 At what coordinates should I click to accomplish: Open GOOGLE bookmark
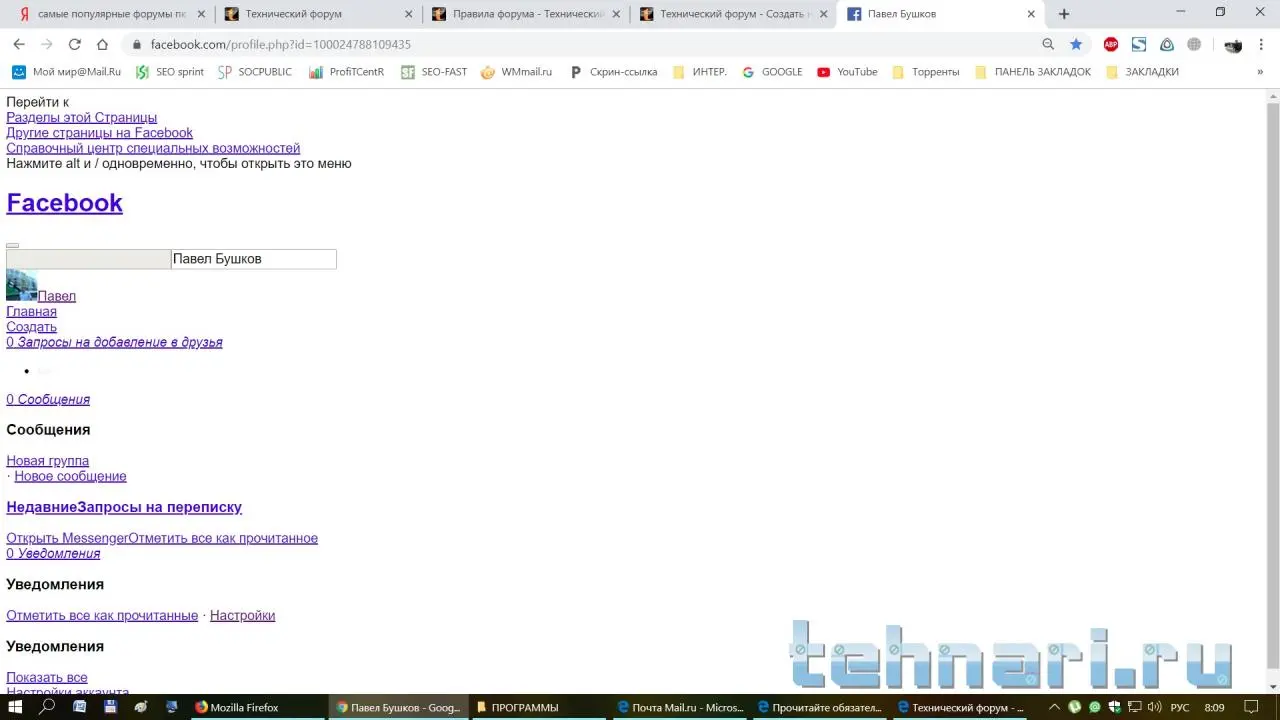[x=772, y=72]
